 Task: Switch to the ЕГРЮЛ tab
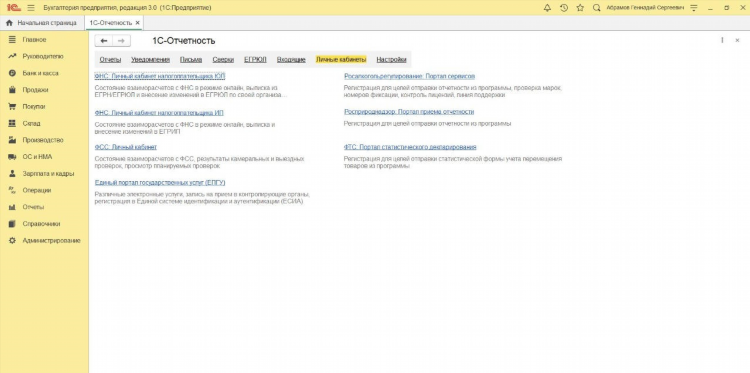(255, 60)
